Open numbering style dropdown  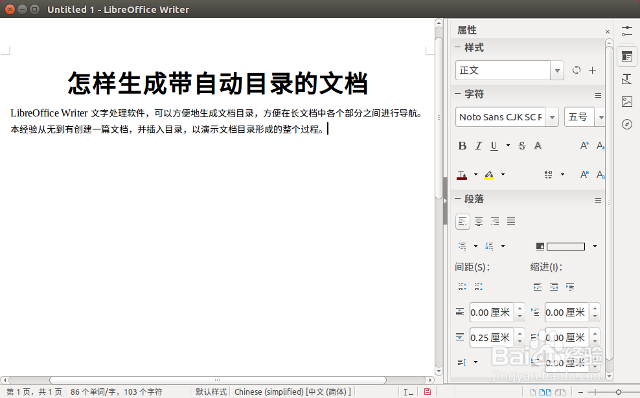click(x=503, y=246)
